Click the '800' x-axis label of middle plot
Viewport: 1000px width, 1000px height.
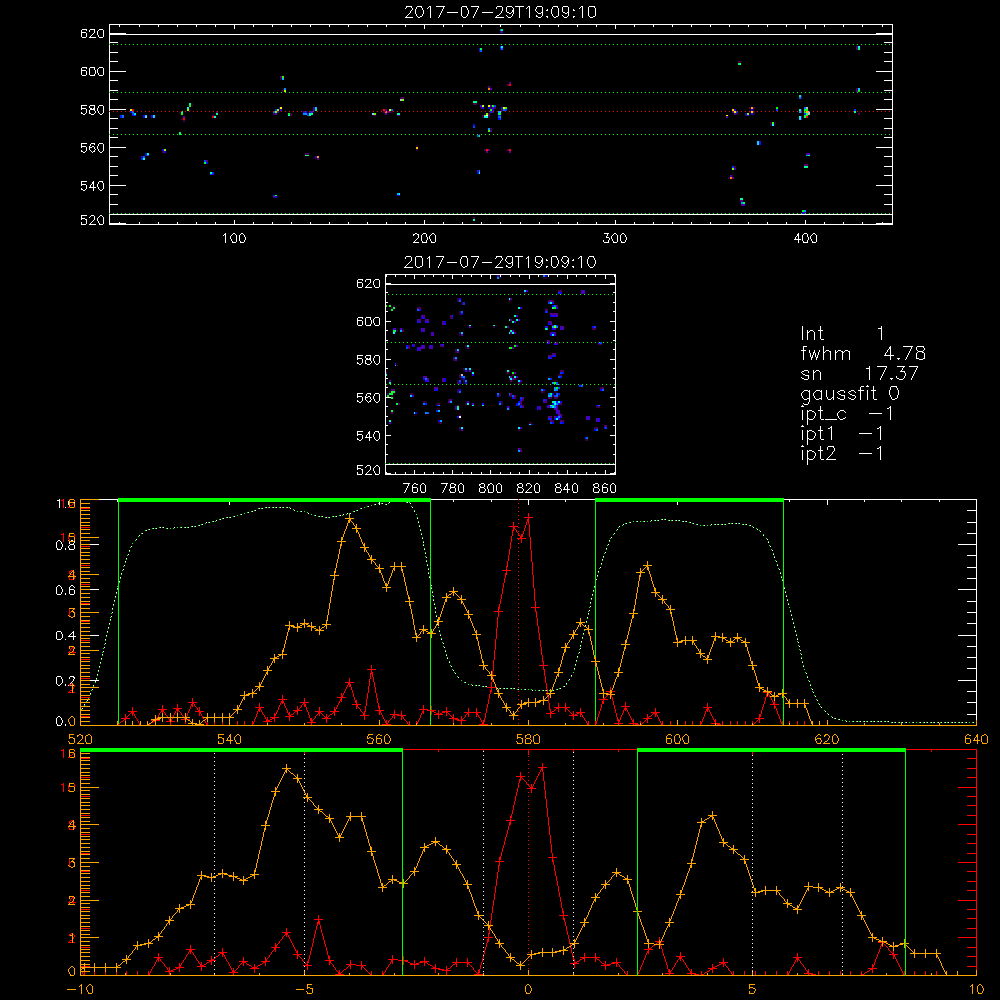(x=490, y=489)
